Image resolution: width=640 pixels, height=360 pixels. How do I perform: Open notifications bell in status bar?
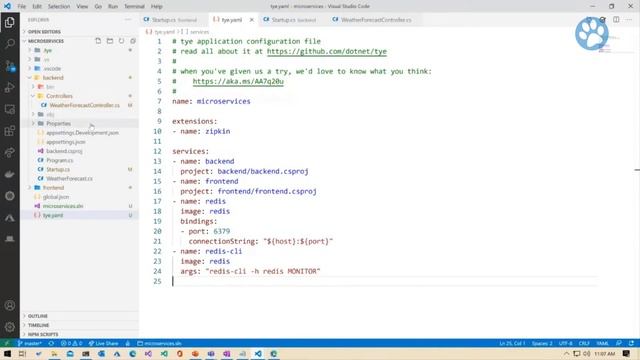(x=631, y=343)
